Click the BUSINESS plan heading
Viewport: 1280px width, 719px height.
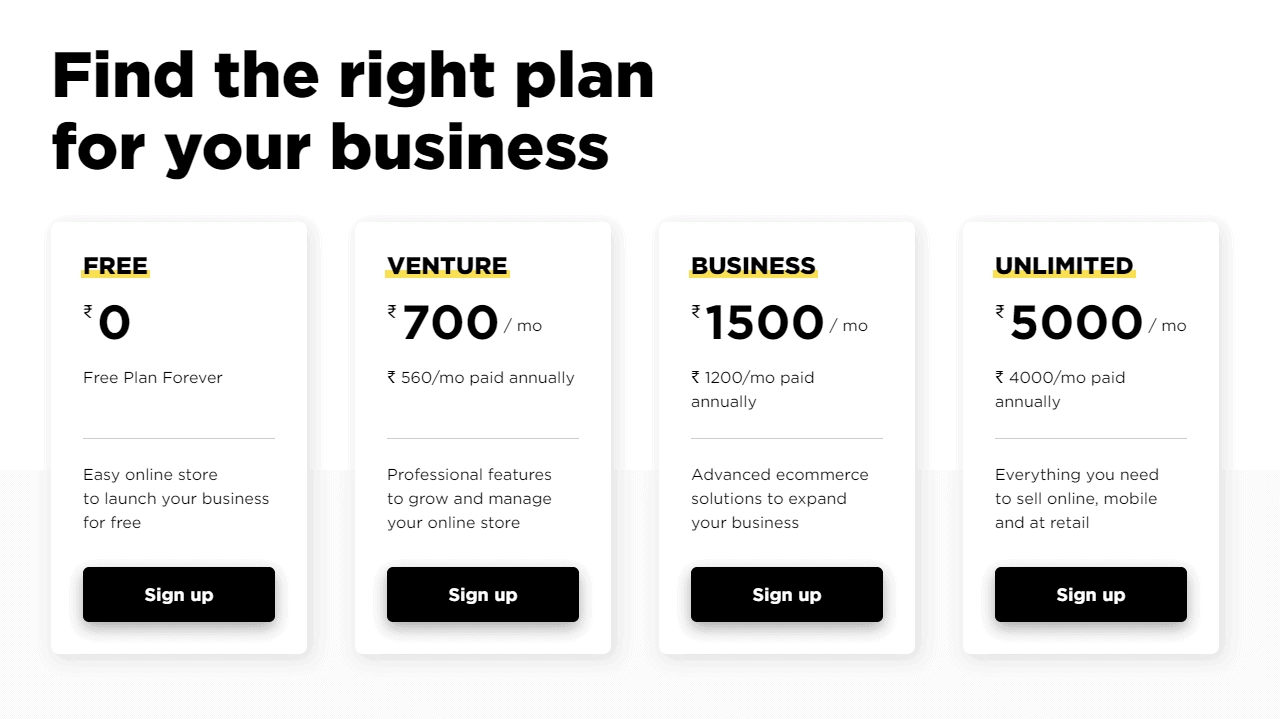click(x=753, y=266)
